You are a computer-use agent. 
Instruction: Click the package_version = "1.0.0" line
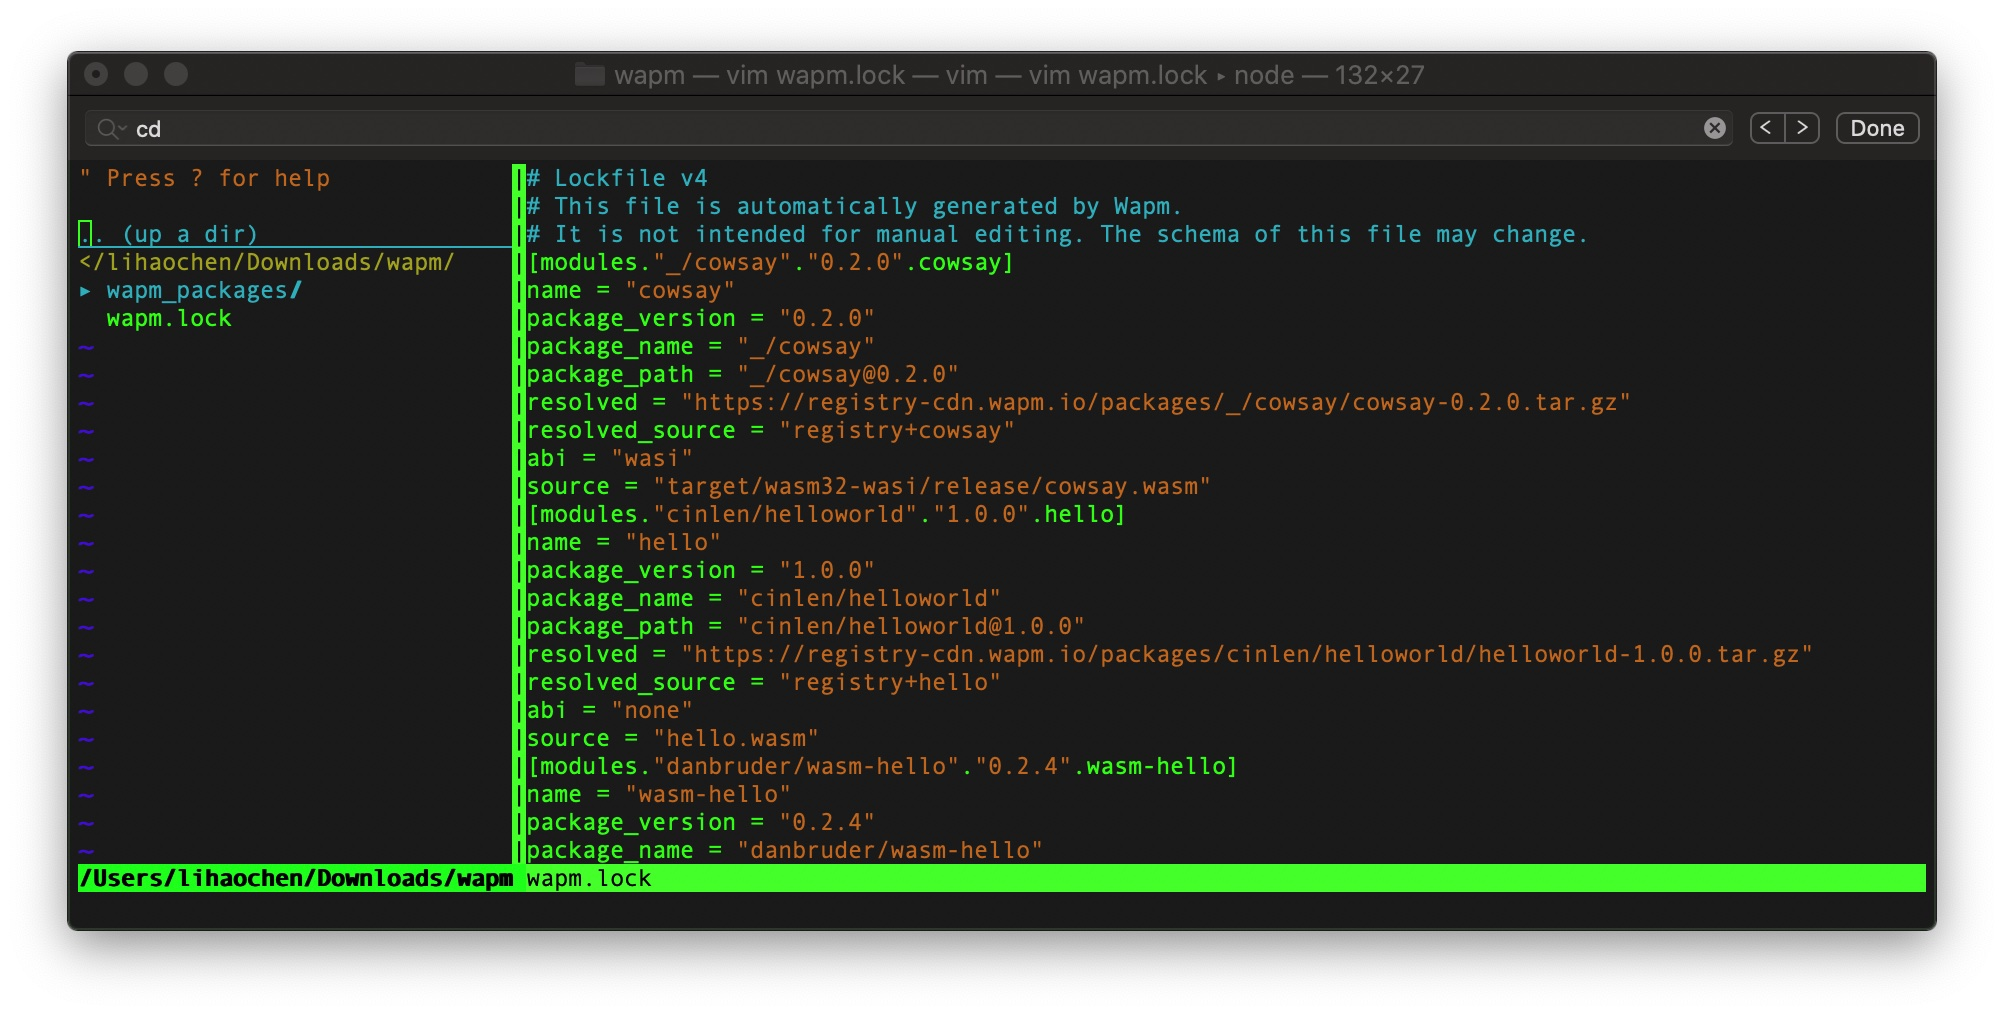pyautogui.click(x=701, y=570)
